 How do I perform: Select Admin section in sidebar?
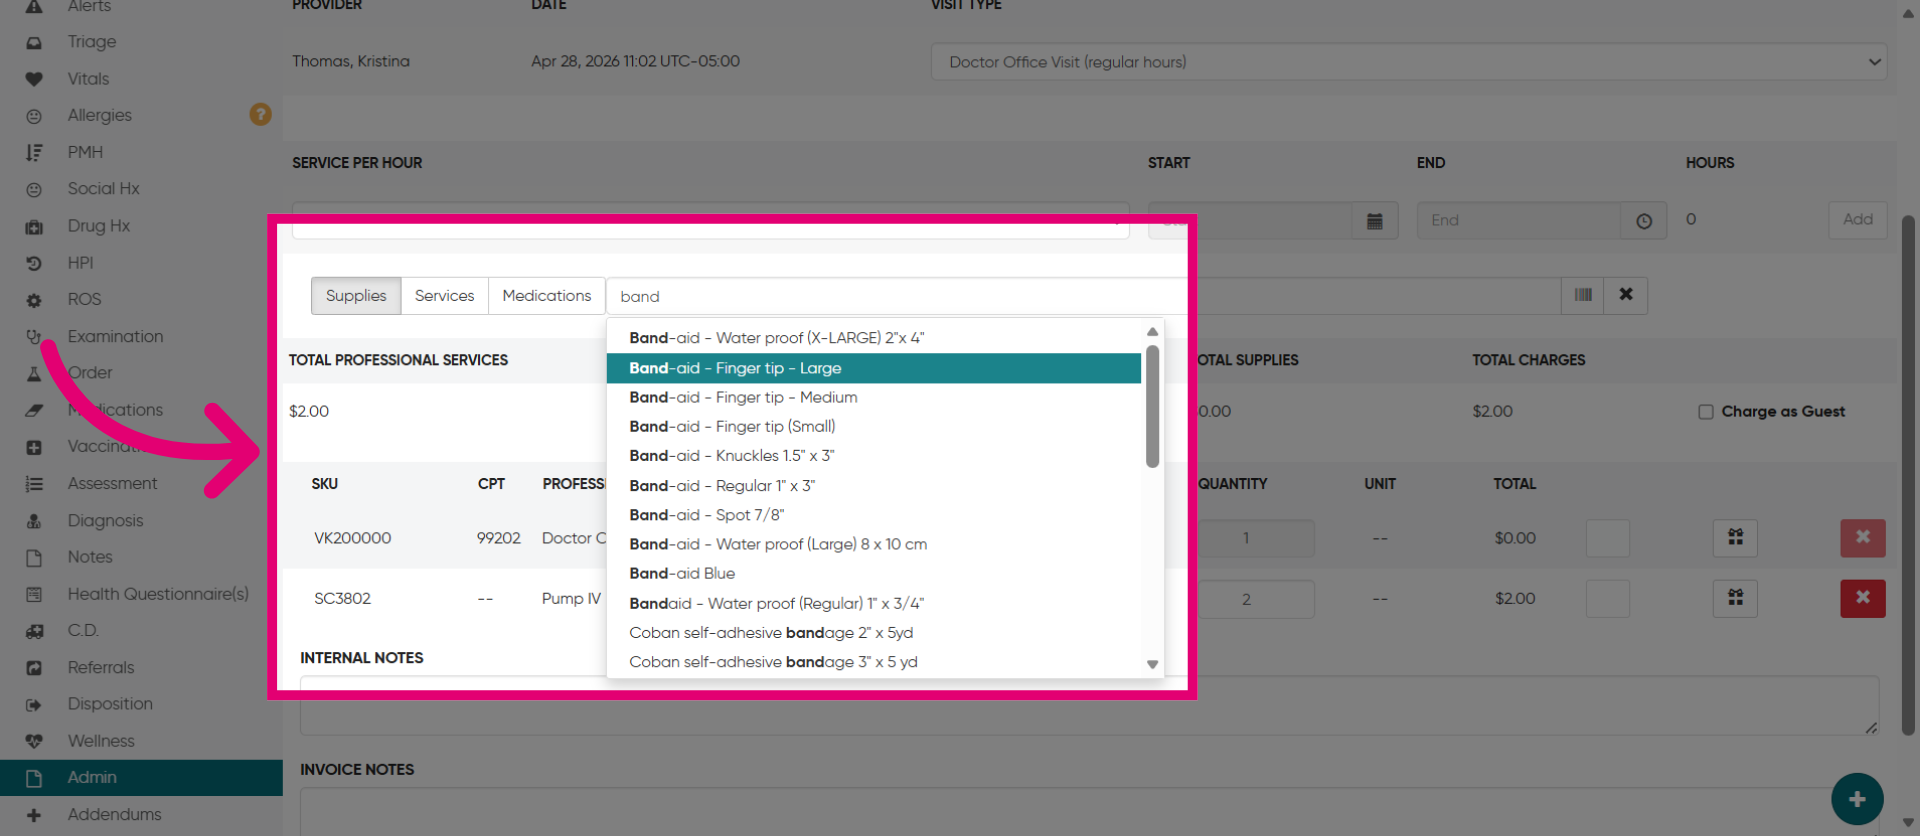tap(141, 778)
